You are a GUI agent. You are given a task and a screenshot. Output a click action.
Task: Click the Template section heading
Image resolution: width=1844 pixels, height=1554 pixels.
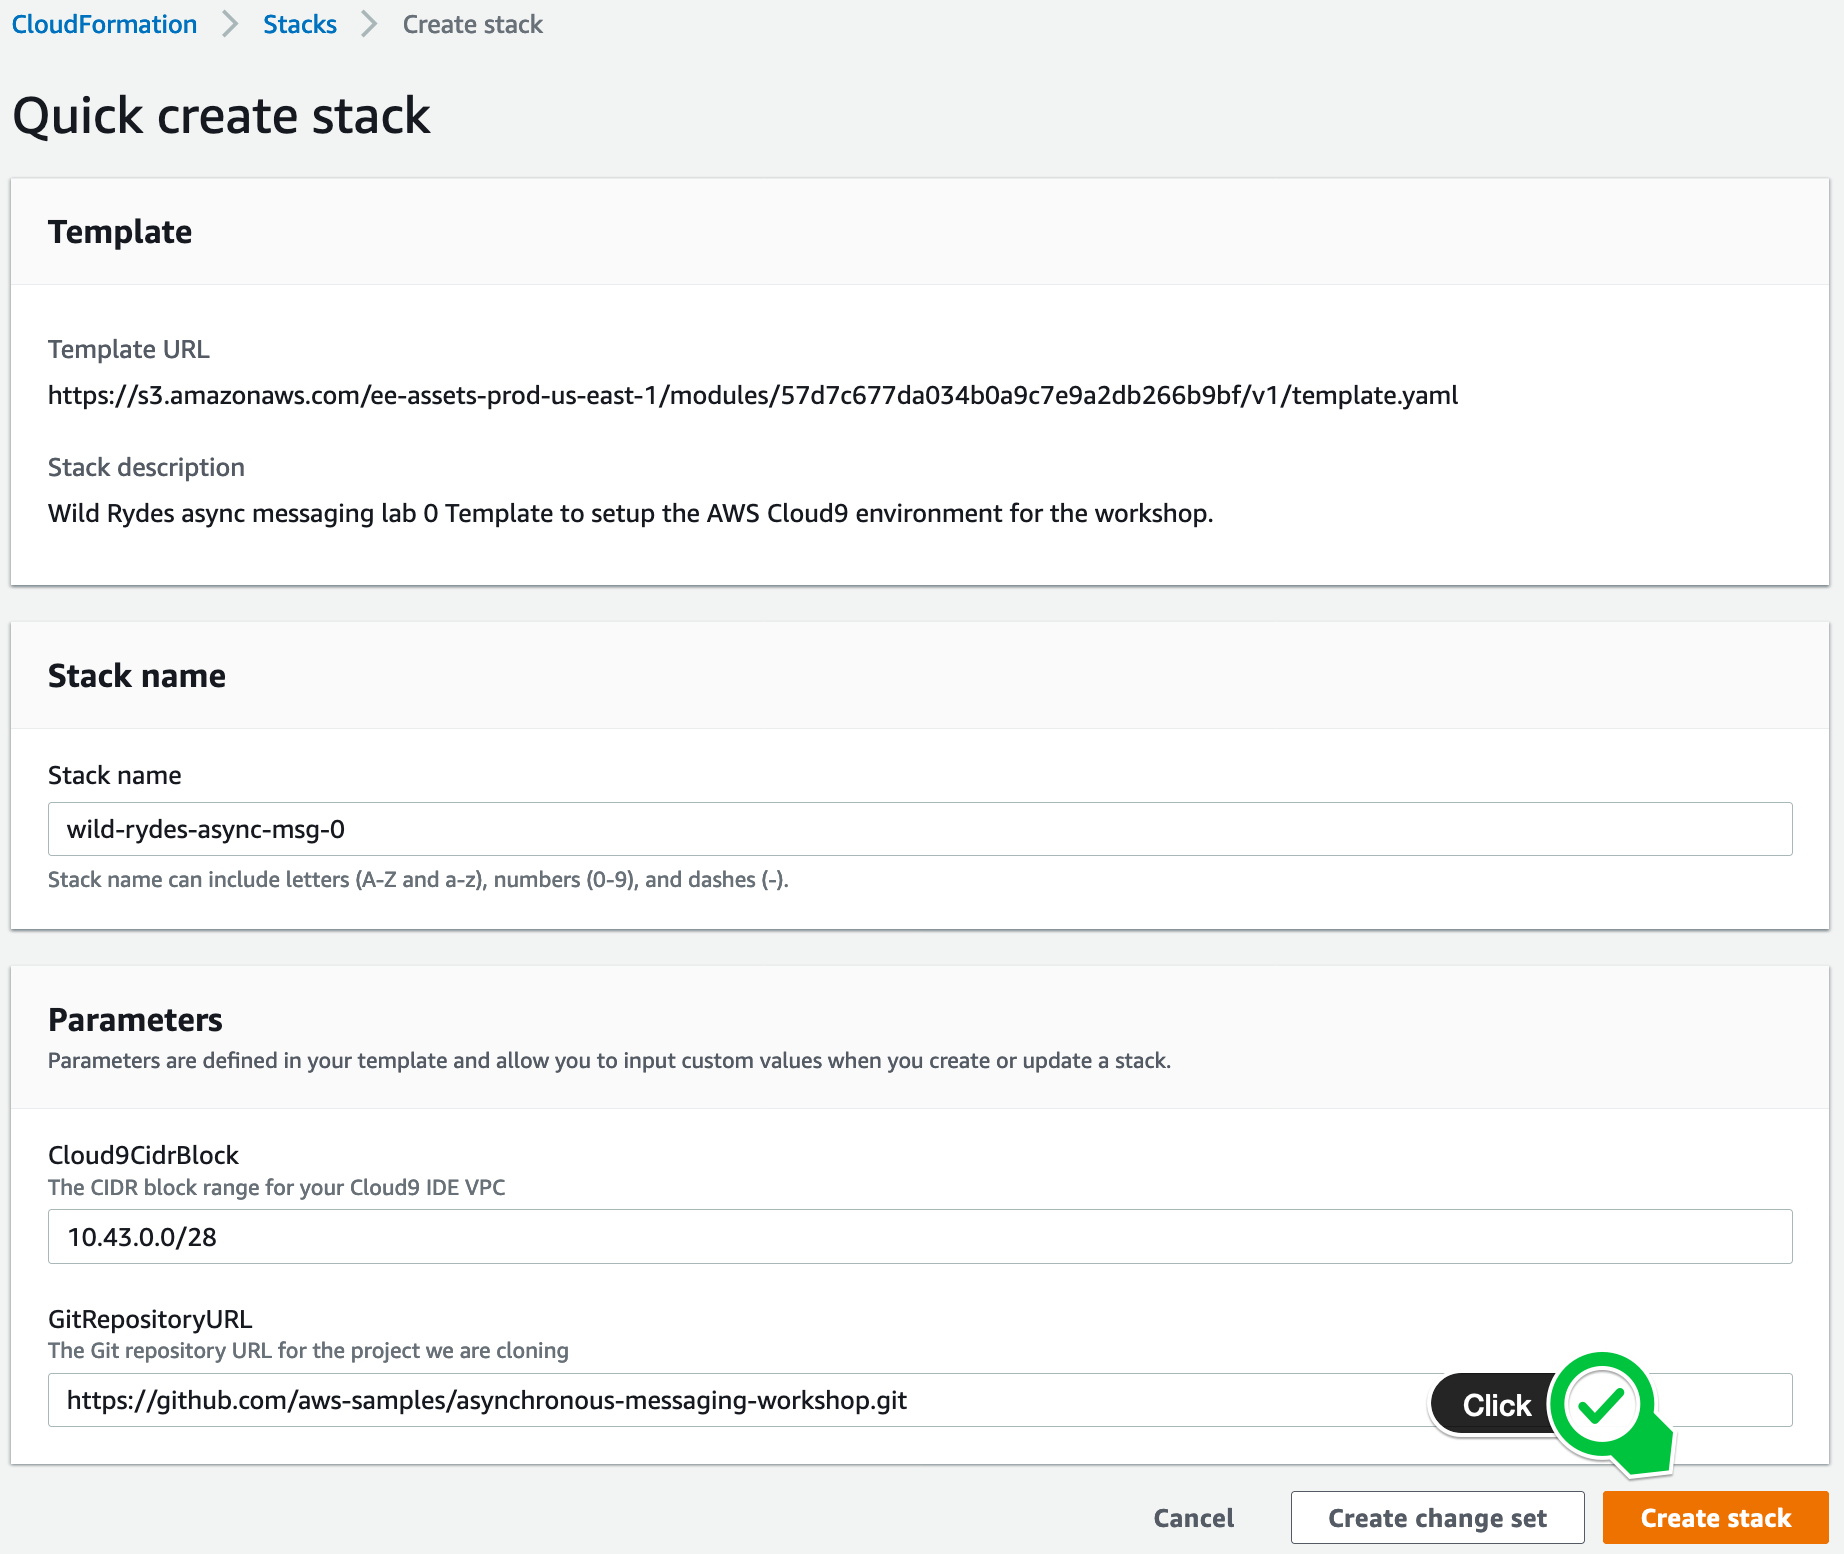[120, 232]
